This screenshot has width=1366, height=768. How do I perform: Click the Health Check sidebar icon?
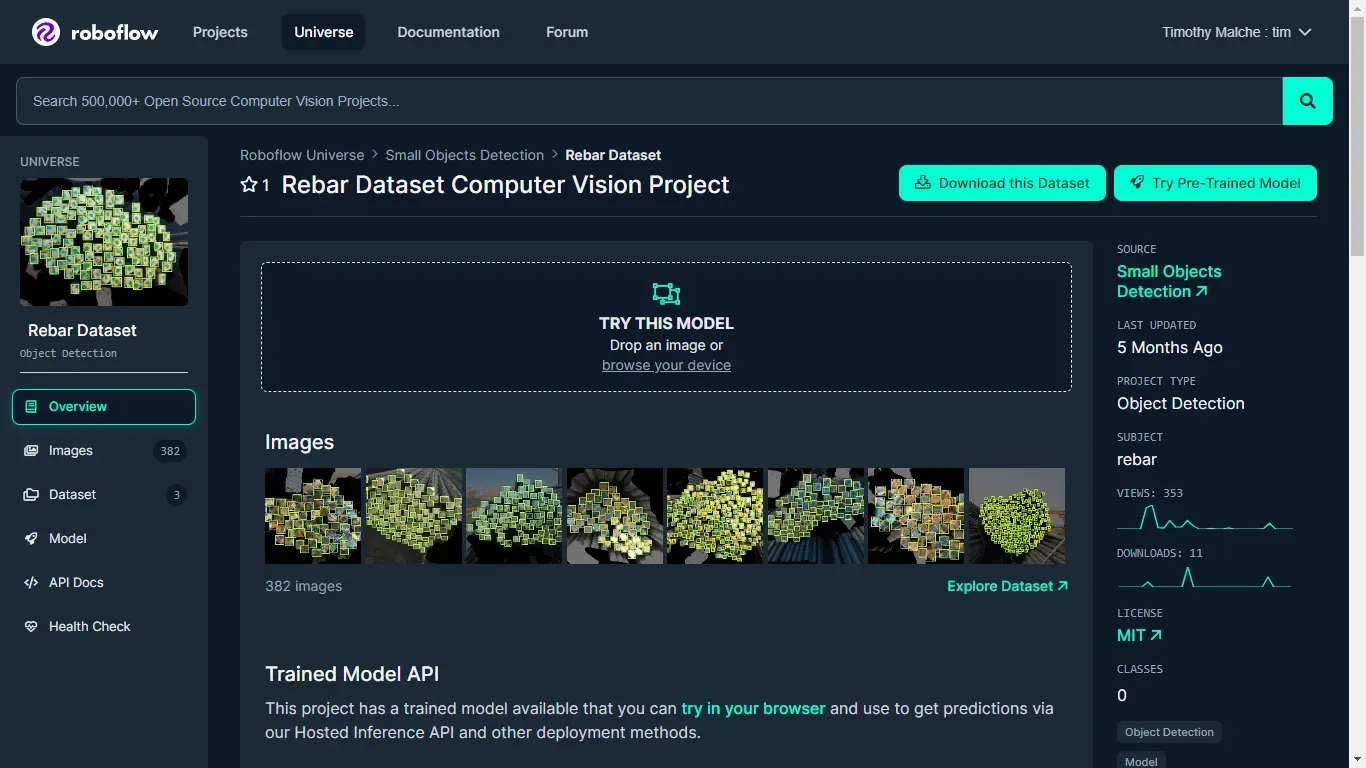point(31,626)
